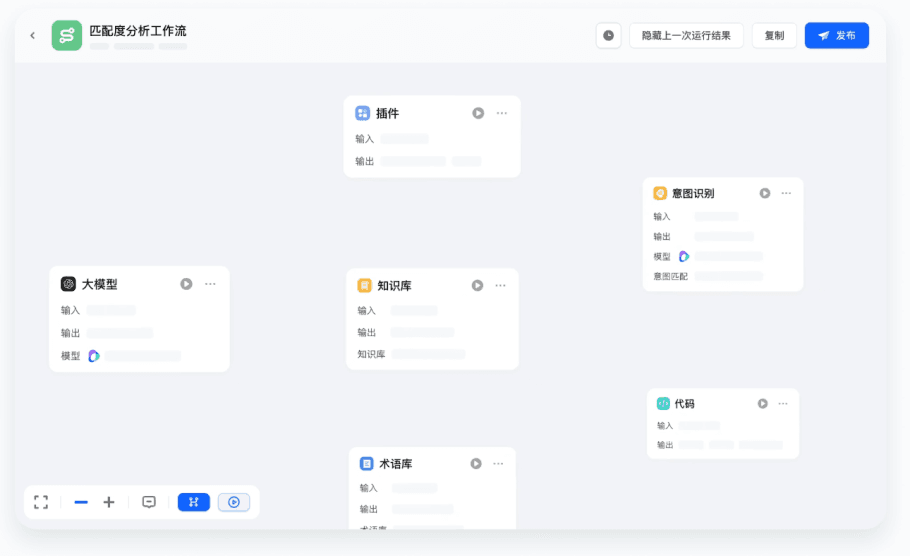Toggle the blue auto-layout button

[x=194, y=502]
